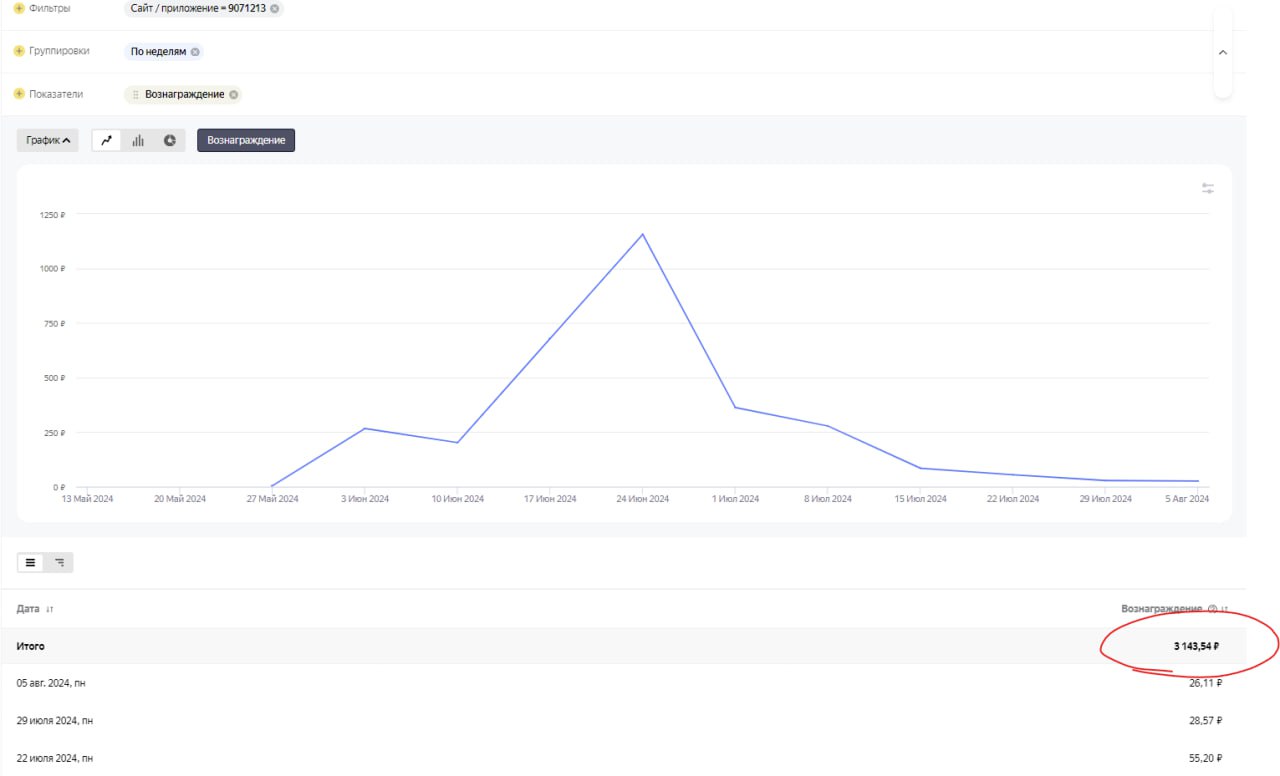Collapse the report settings panel chevron
The height and width of the screenshot is (776, 1280).
1222,53
